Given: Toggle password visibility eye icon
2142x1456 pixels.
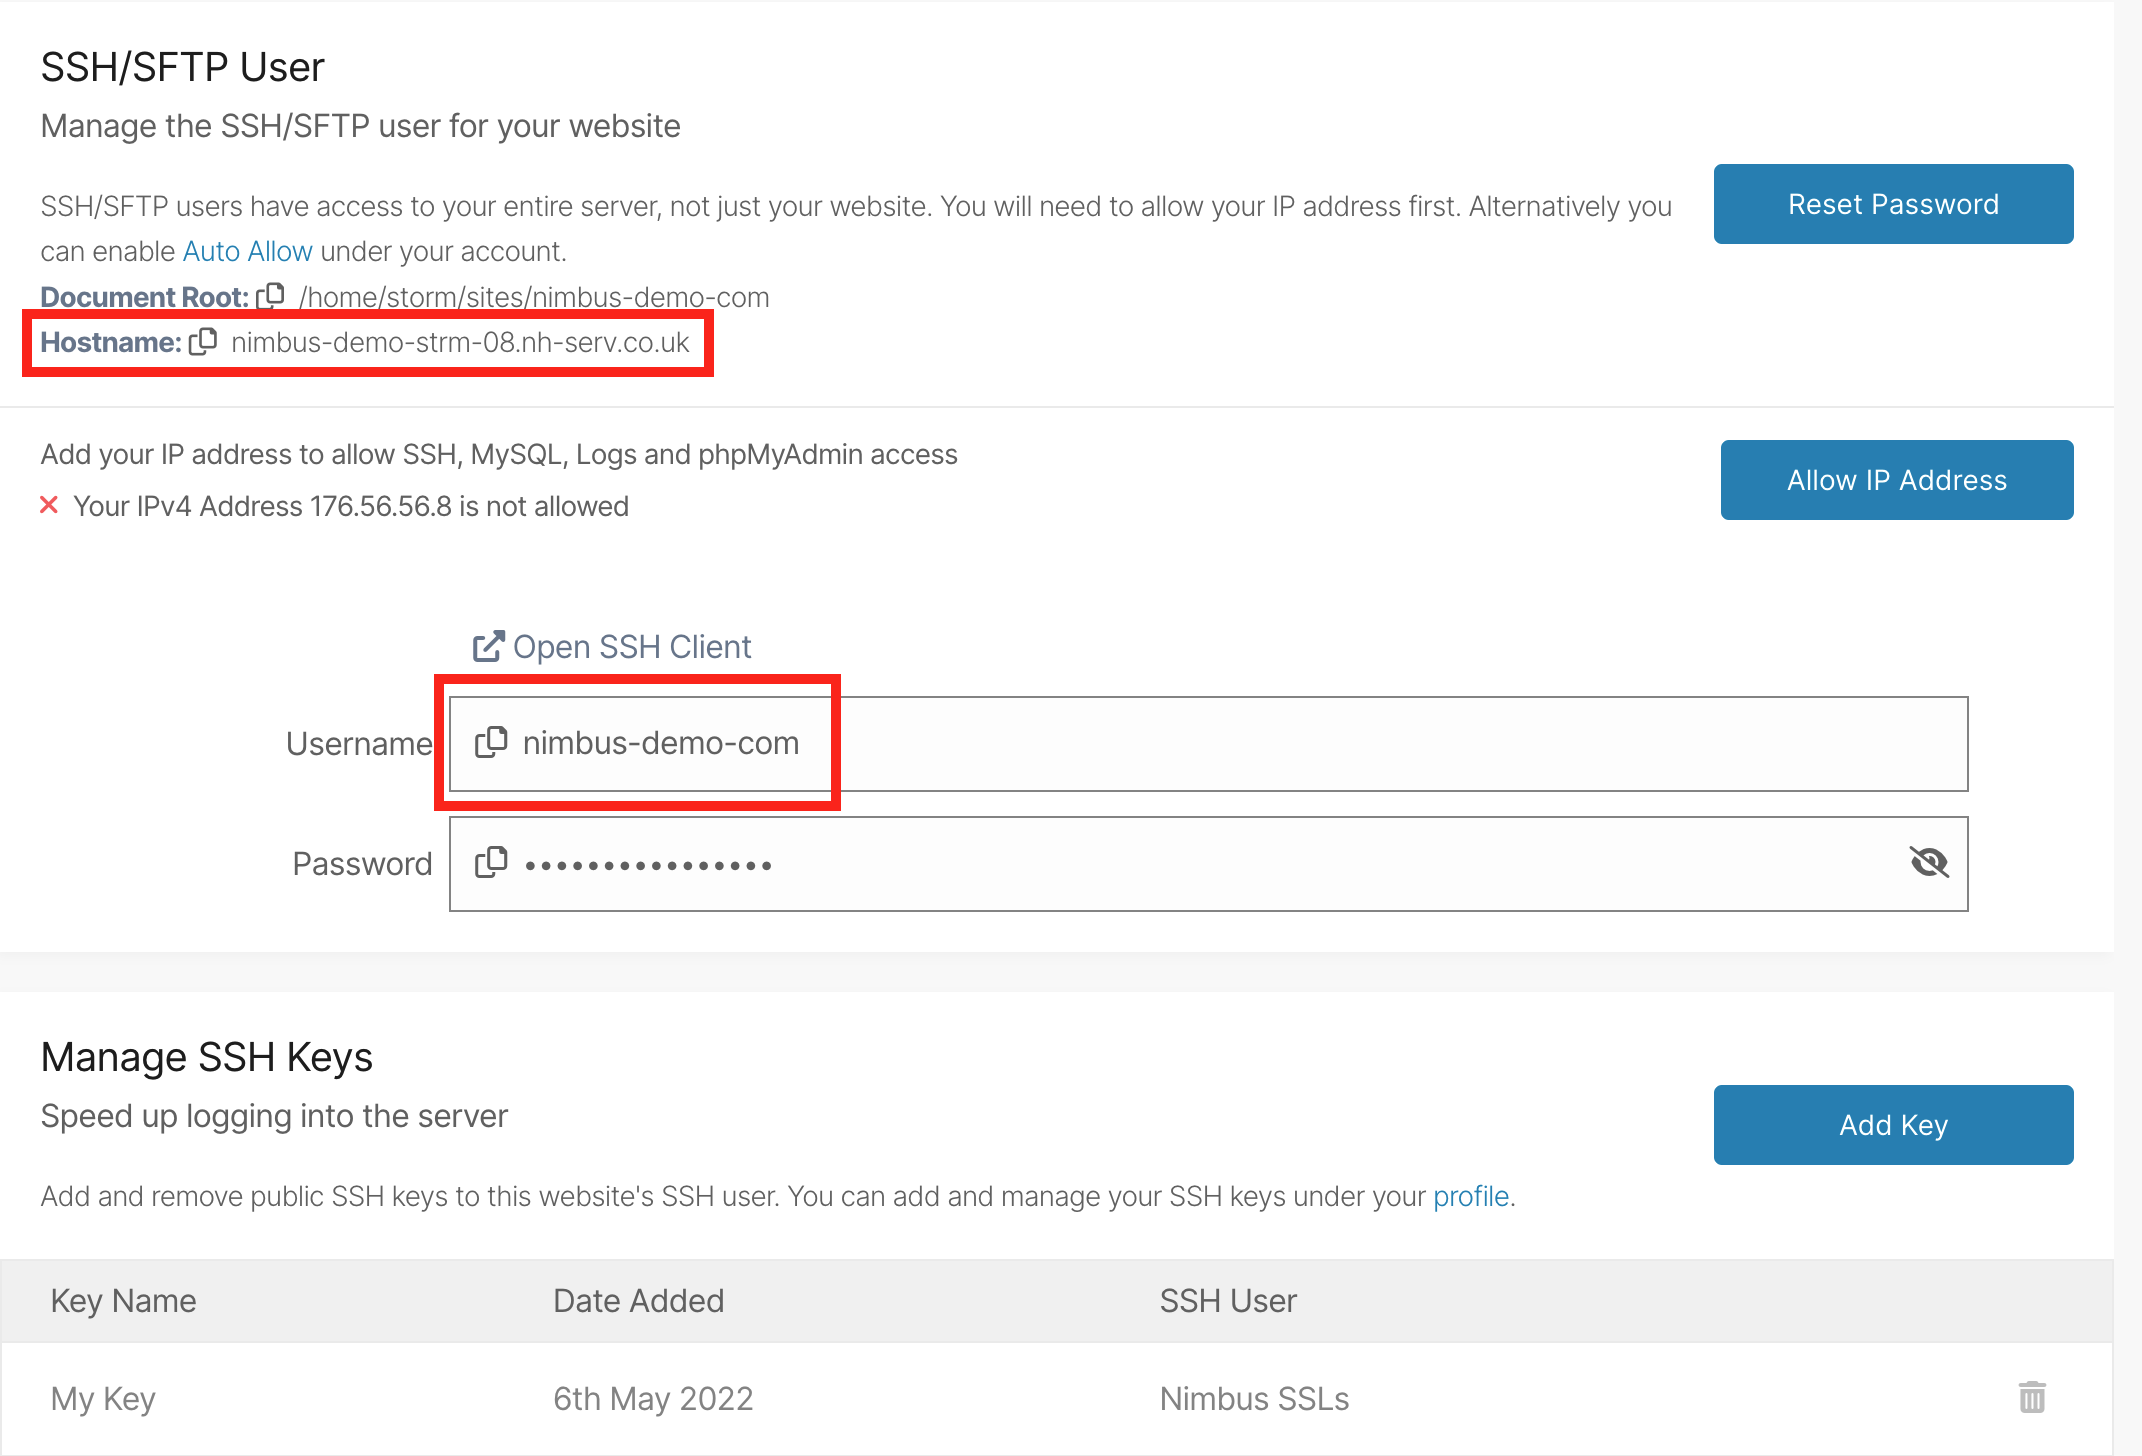Looking at the screenshot, I should (1928, 862).
